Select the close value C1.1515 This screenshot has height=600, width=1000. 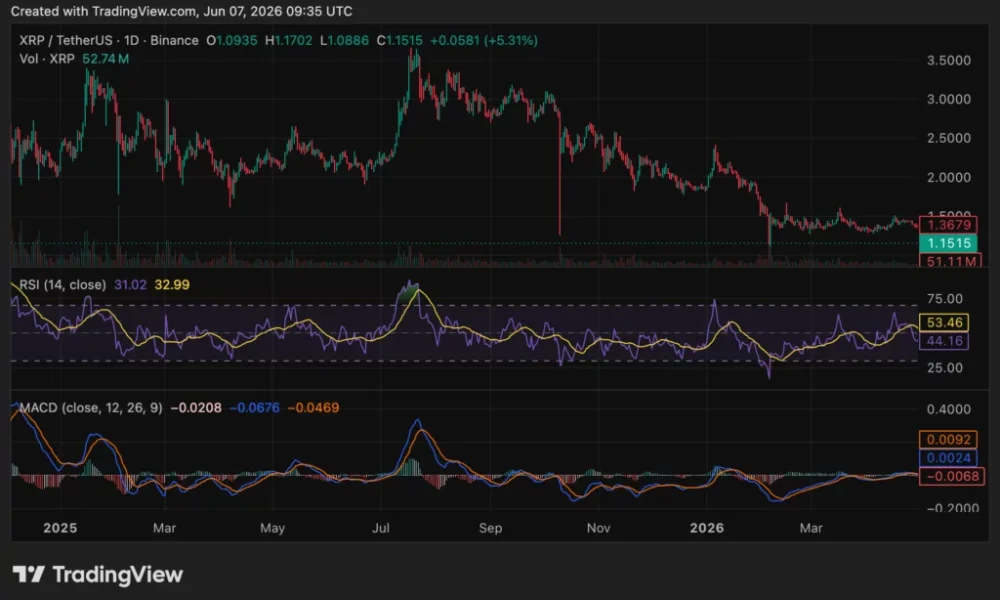click(x=399, y=40)
